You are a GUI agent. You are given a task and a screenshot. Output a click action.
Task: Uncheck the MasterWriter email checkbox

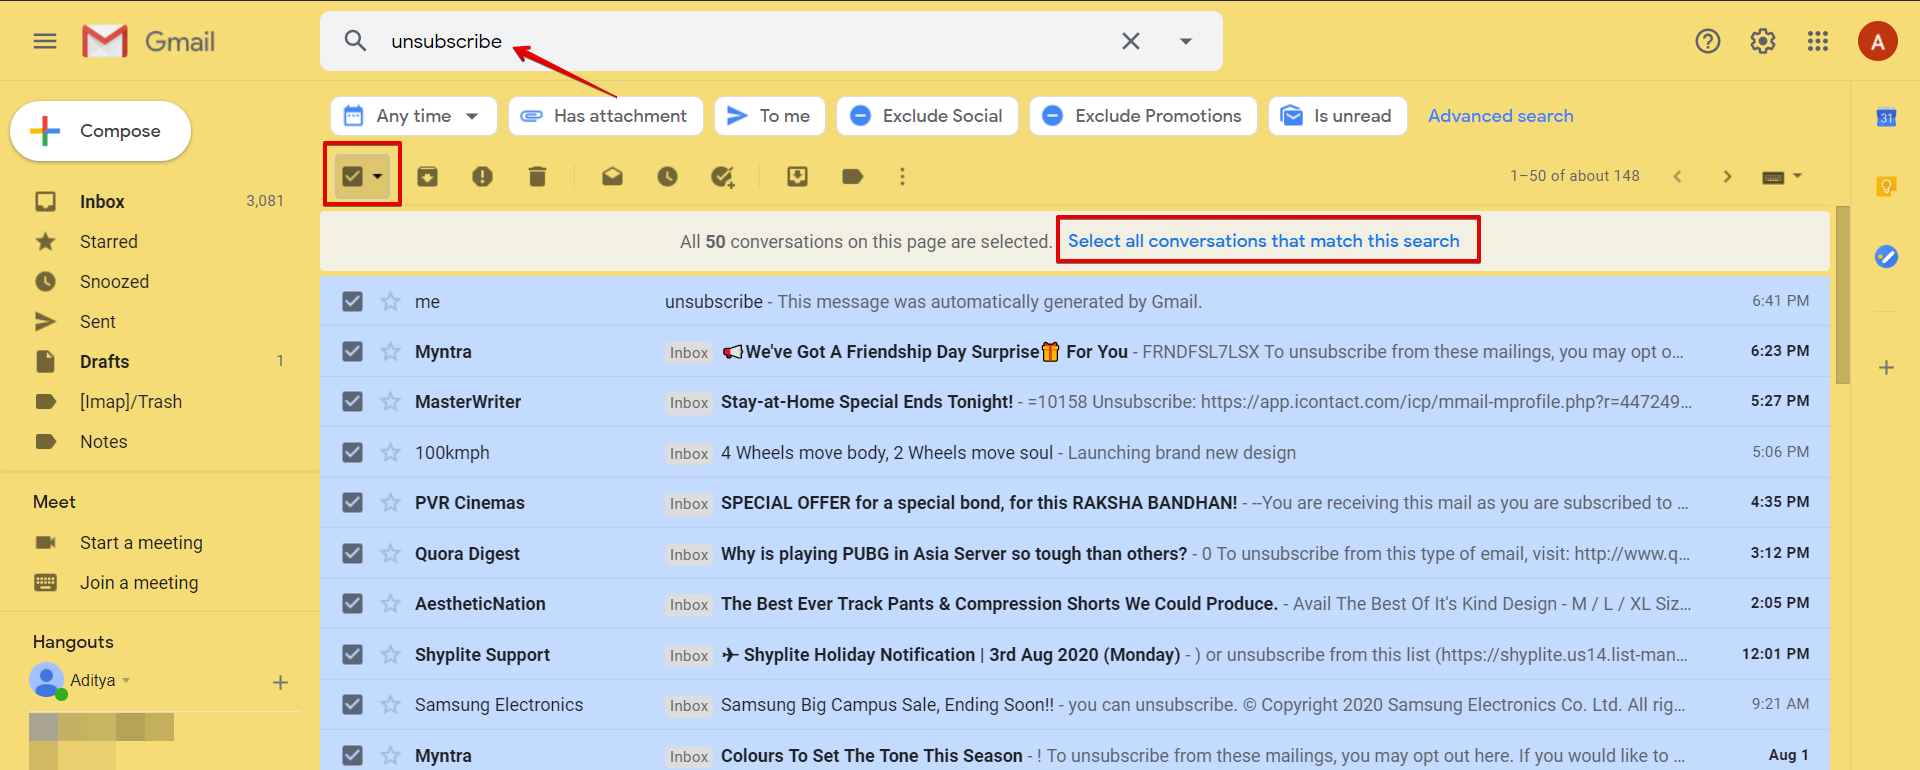click(x=352, y=401)
